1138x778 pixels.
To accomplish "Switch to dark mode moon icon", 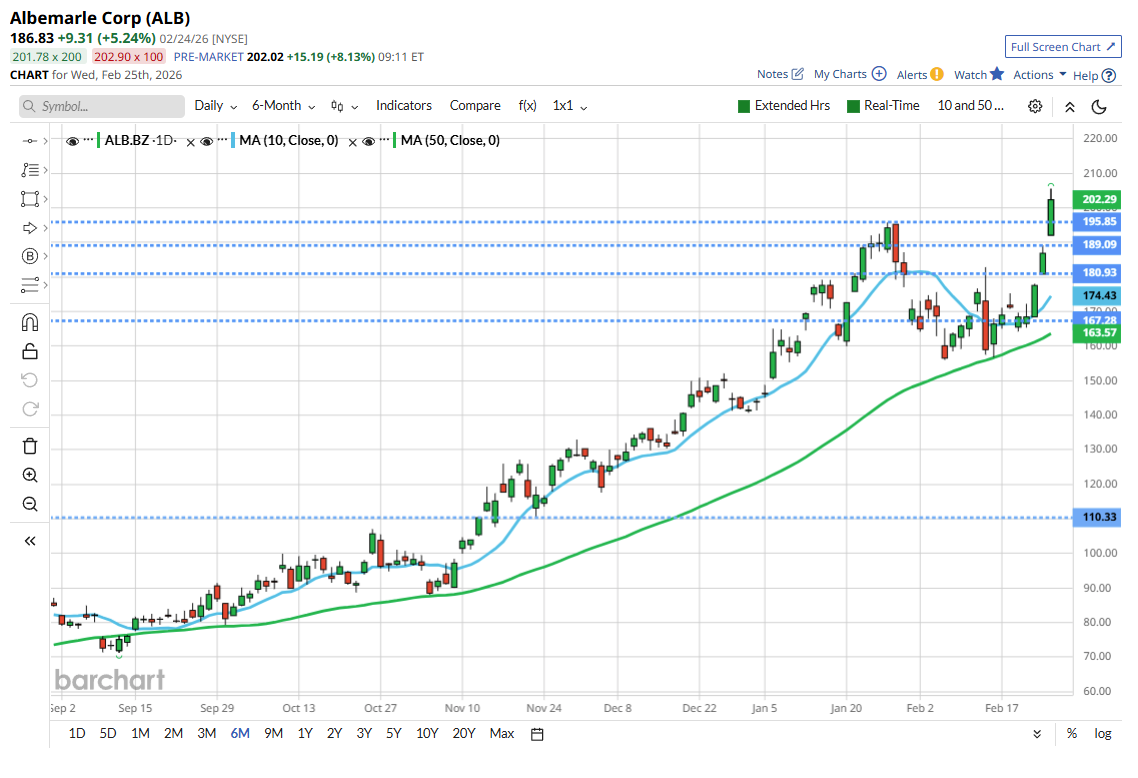I will 1099,106.
